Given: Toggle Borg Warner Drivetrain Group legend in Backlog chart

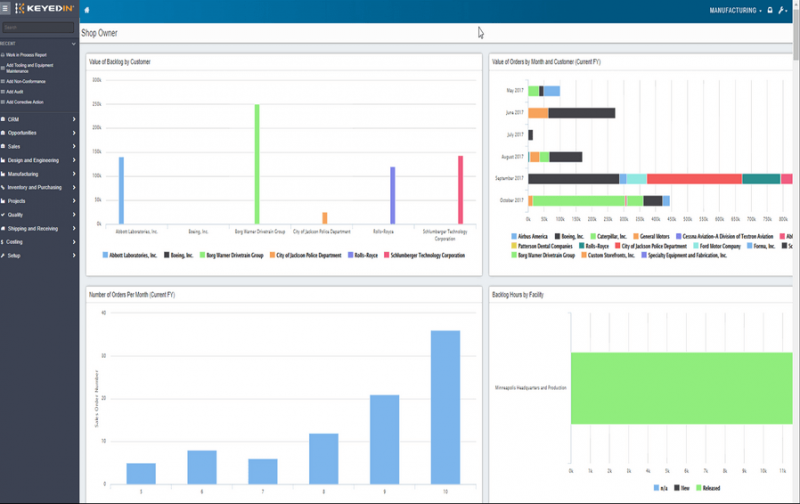Looking at the screenshot, I should coord(232,255).
